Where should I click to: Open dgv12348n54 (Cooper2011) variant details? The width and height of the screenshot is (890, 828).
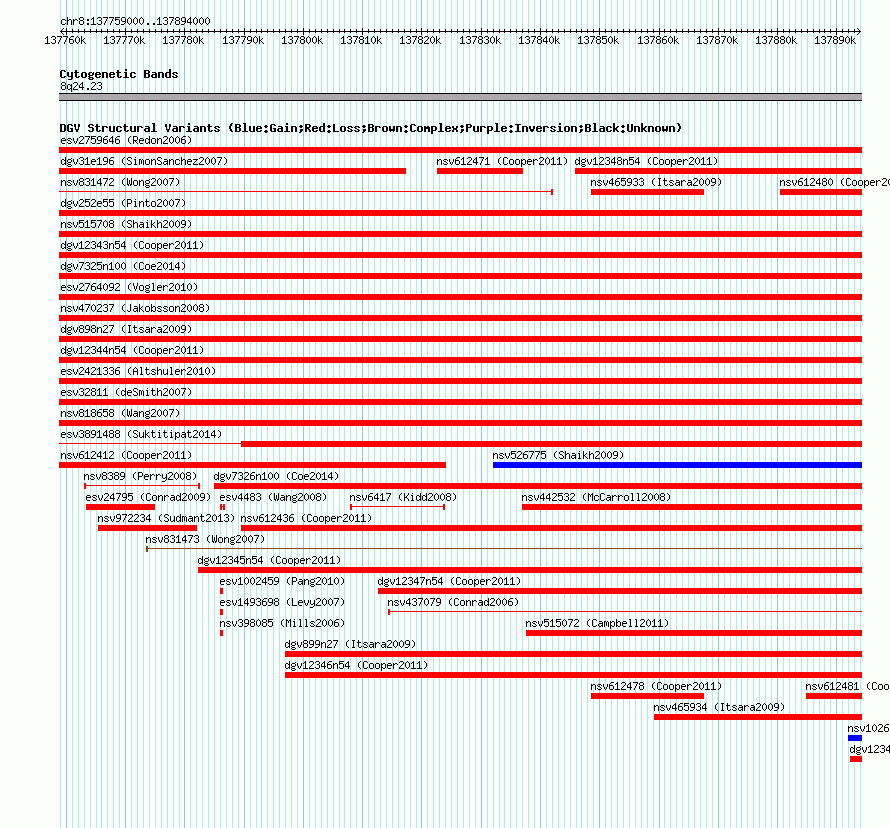[646, 161]
